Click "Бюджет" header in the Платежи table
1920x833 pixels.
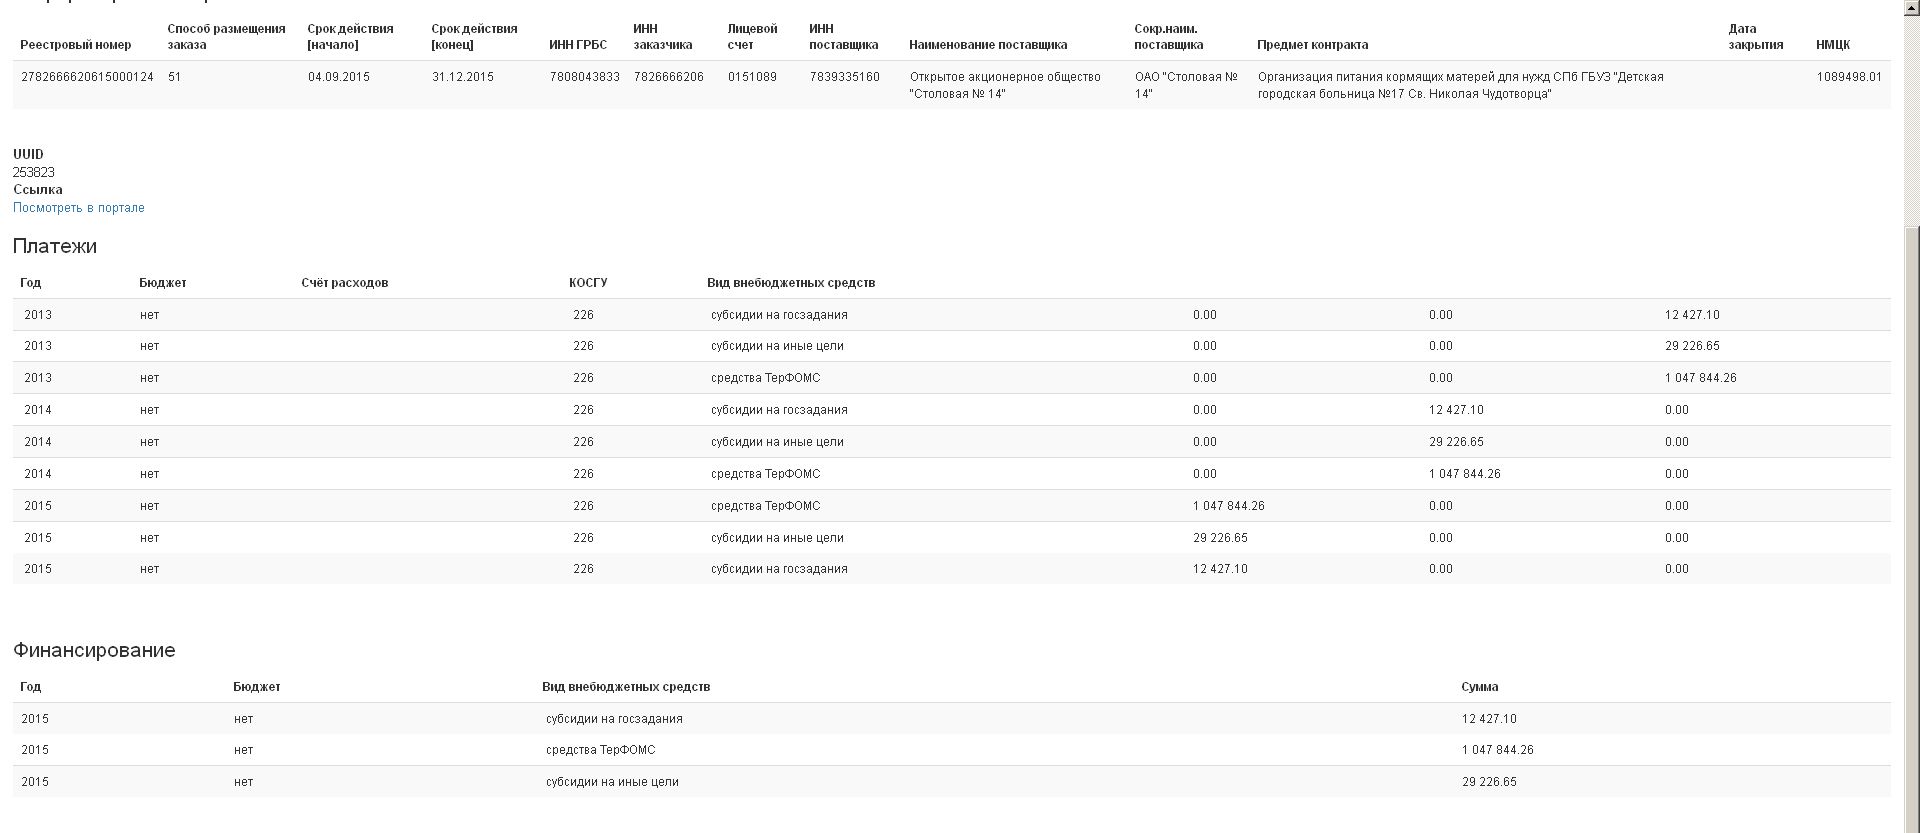click(x=163, y=283)
